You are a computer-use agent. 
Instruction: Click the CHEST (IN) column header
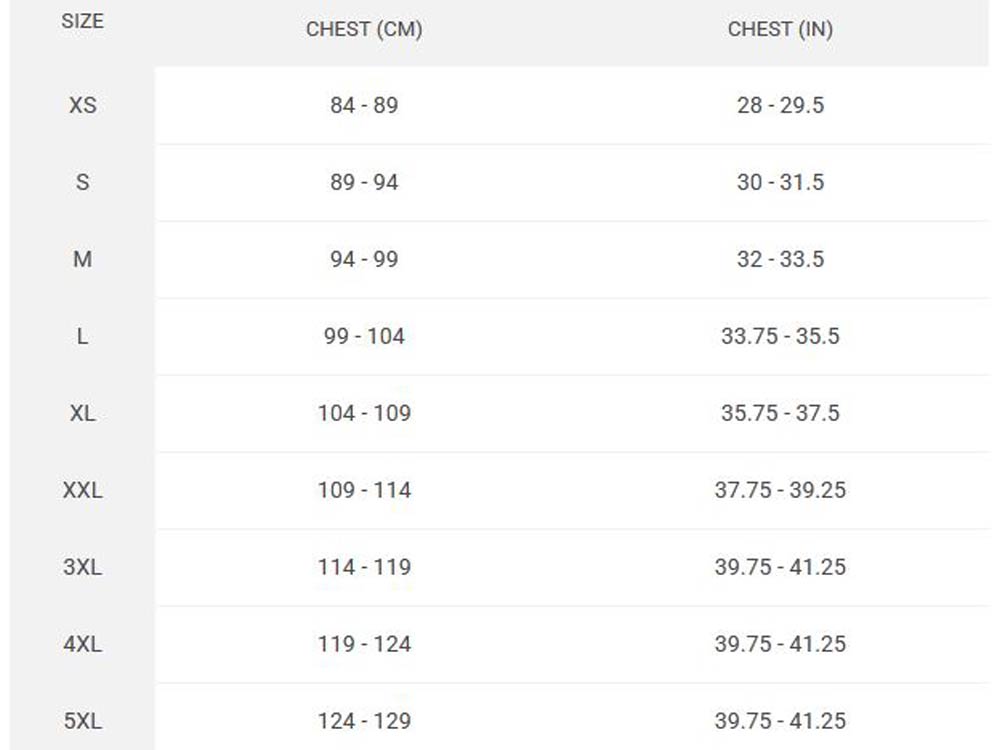click(780, 30)
